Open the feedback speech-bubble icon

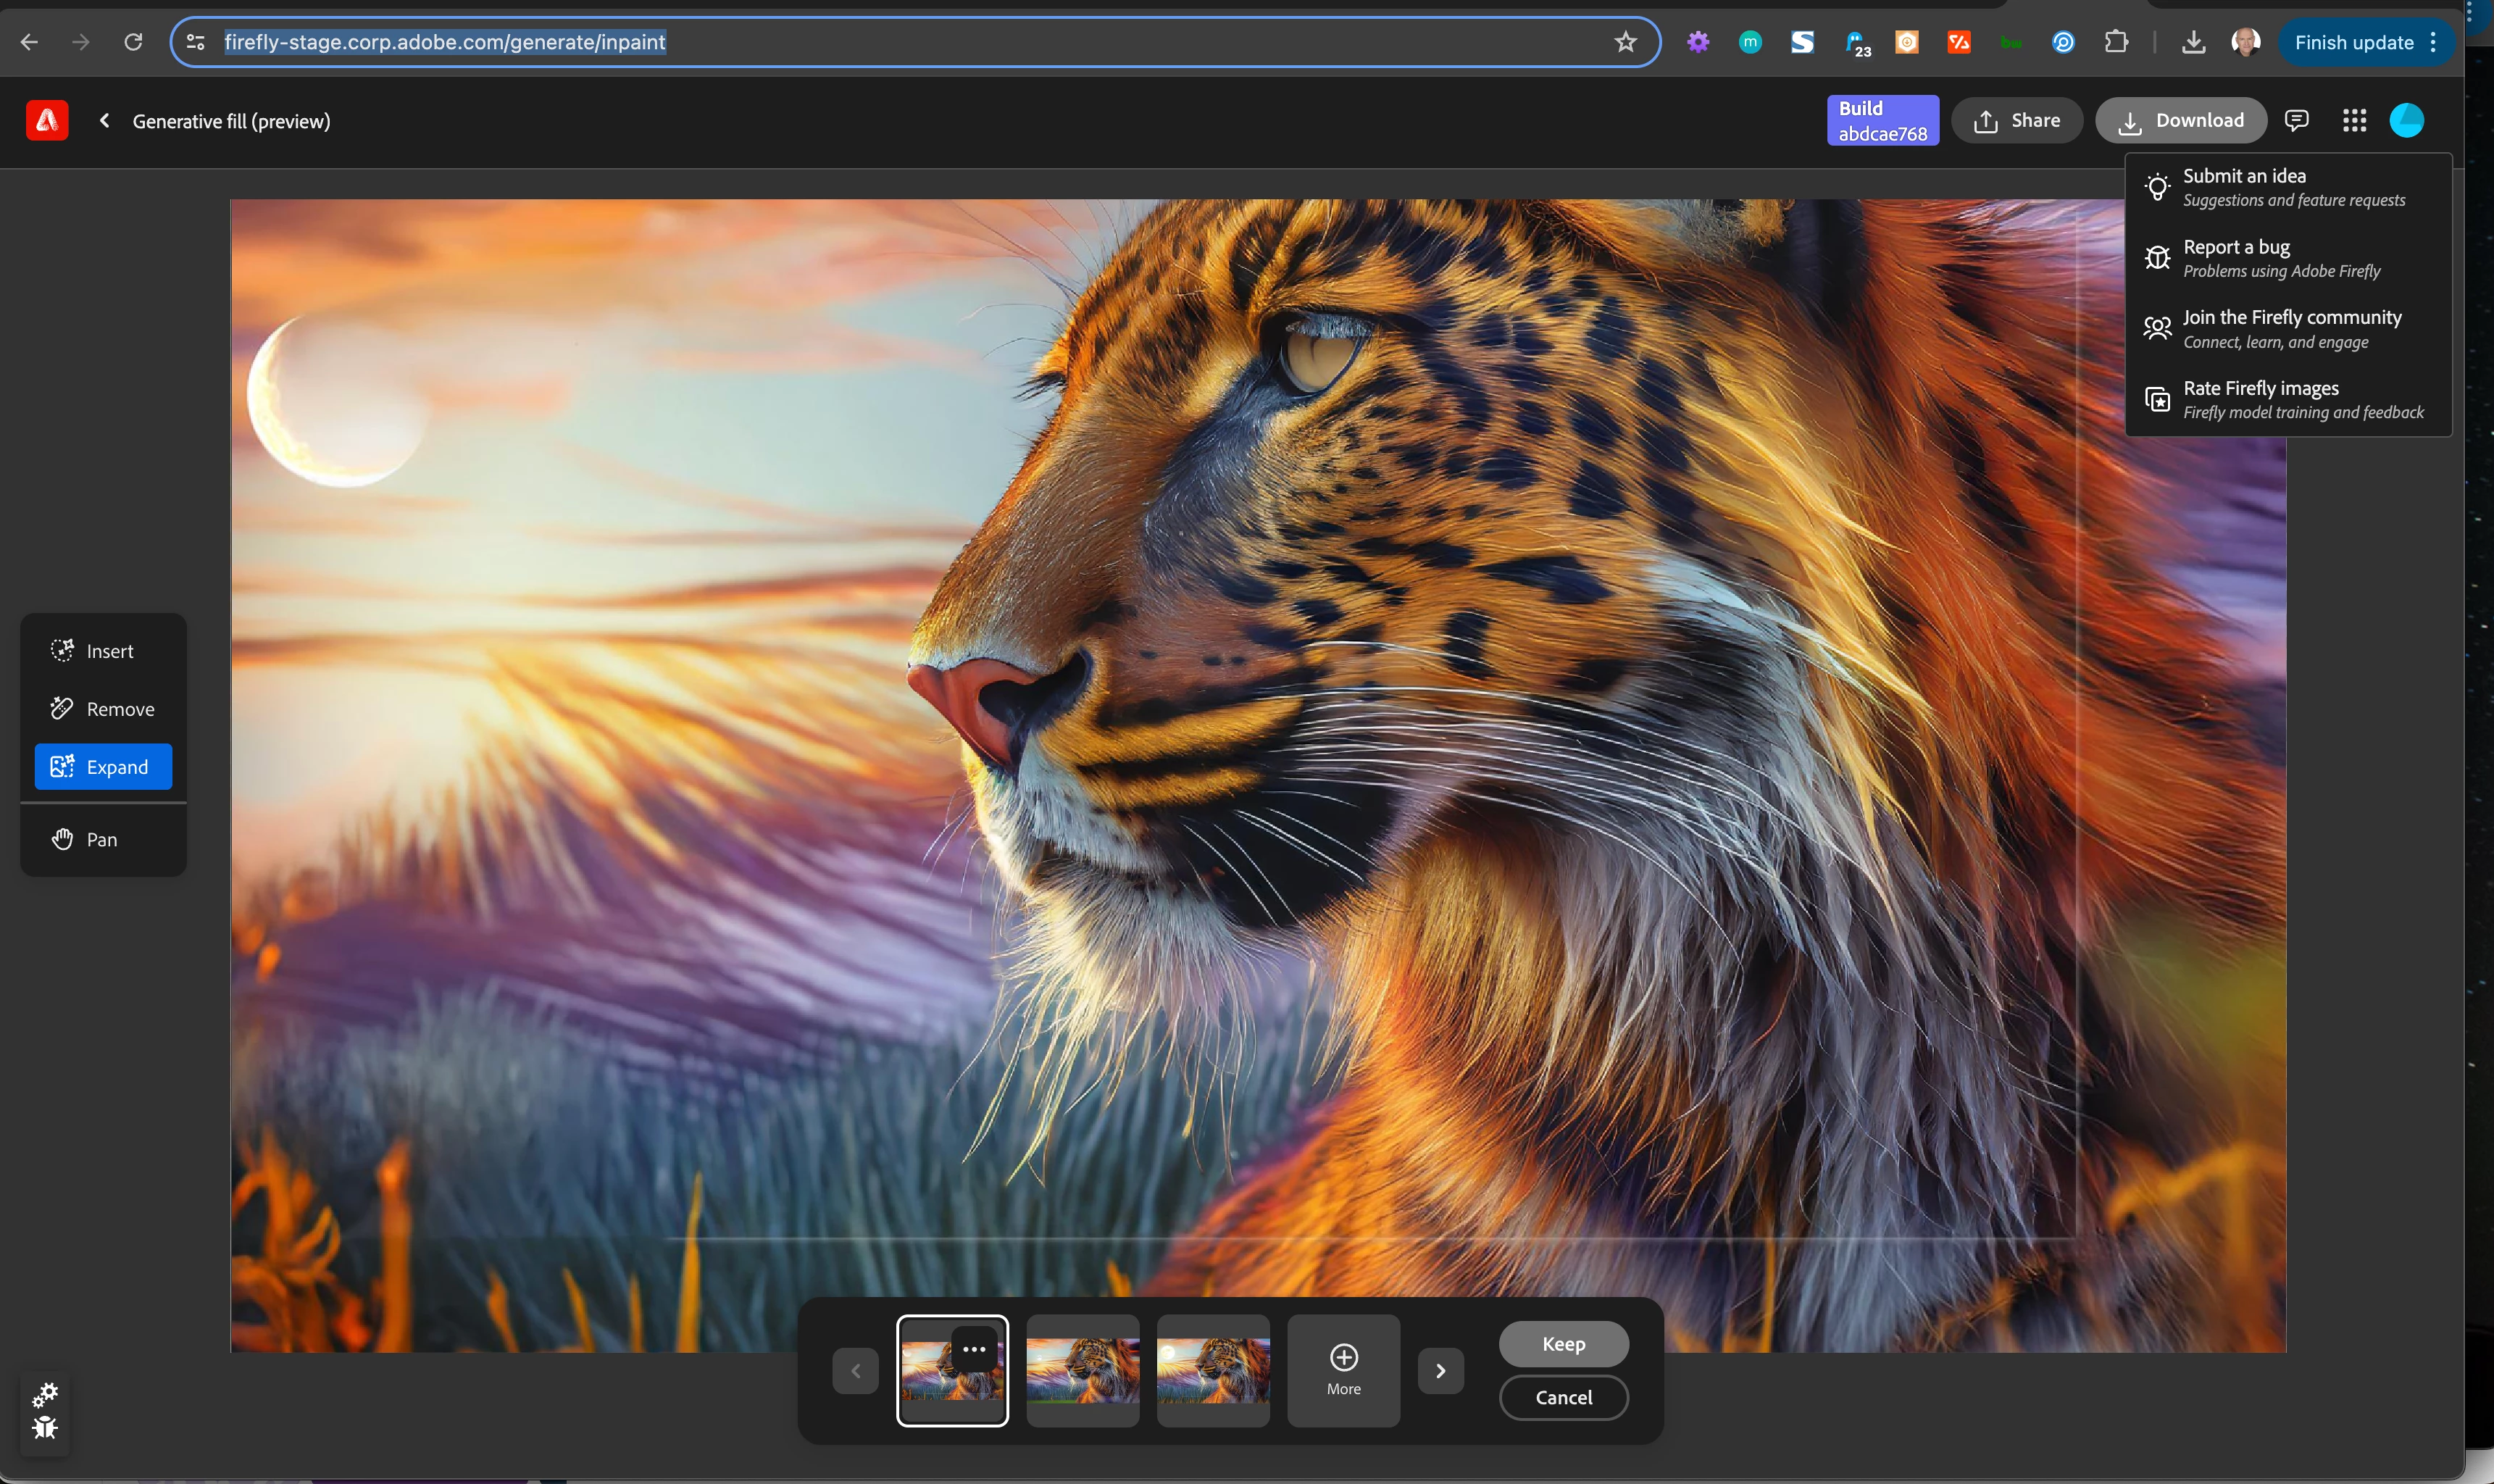coord(2296,121)
